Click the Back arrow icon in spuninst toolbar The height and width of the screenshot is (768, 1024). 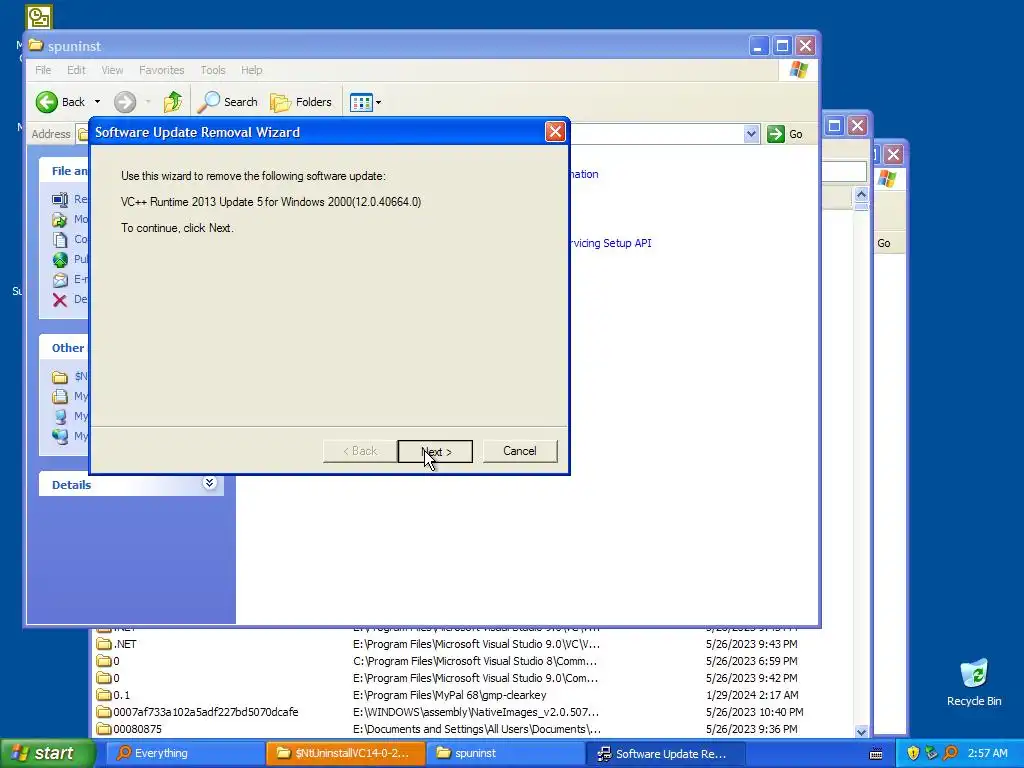pos(47,102)
